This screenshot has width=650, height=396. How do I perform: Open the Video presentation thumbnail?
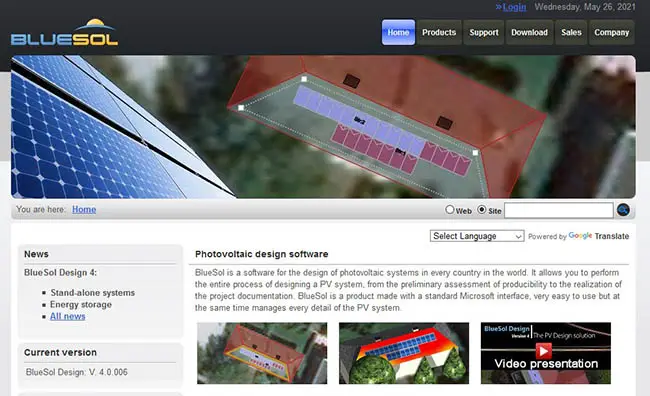point(546,353)
